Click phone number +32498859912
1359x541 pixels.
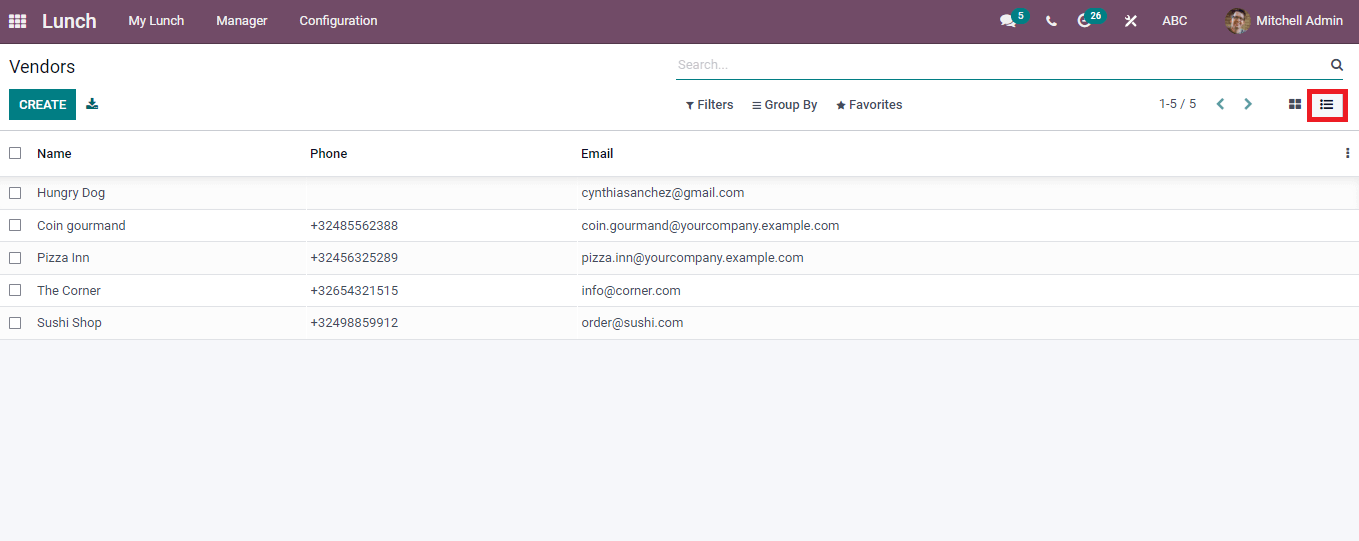coord(354,323)
